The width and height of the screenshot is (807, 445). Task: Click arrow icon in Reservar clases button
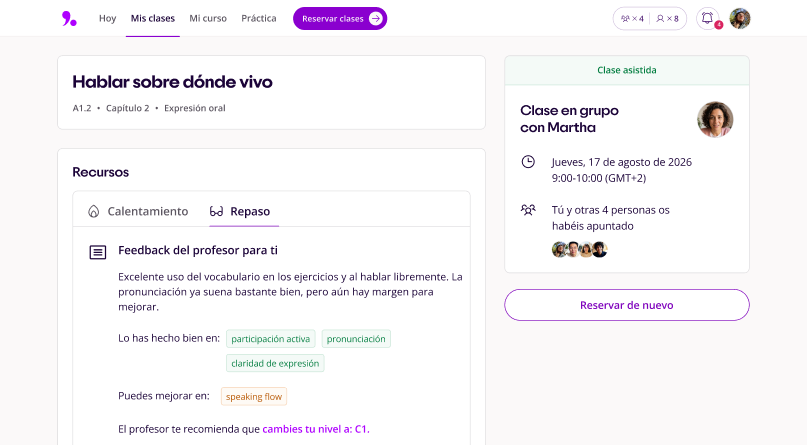click(x=376, y=19)
